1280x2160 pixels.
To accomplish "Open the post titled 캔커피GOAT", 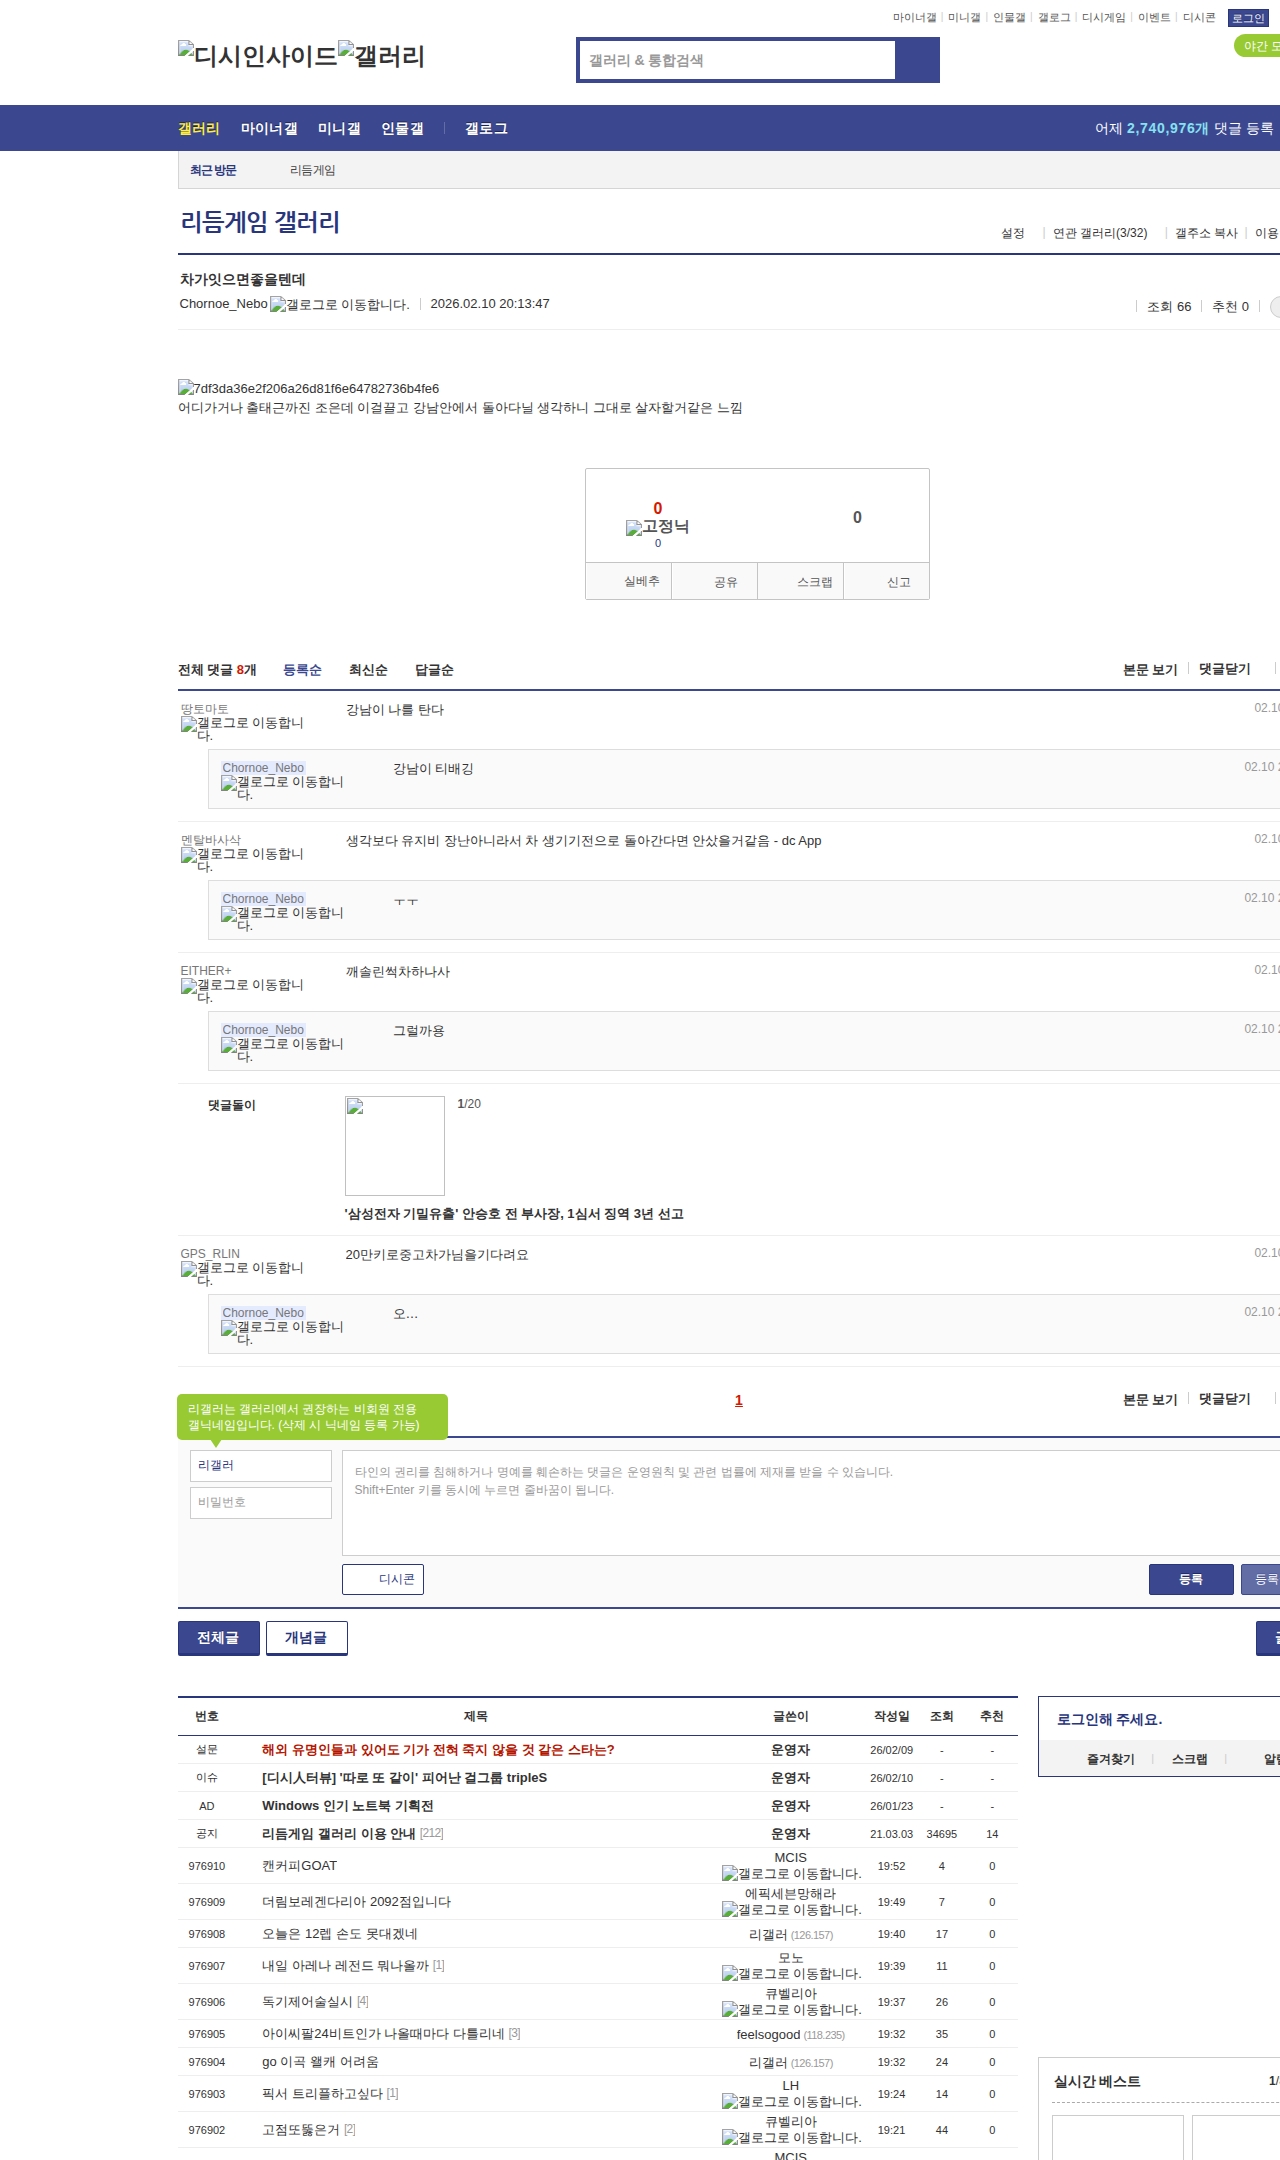I will click(299, 1866).
